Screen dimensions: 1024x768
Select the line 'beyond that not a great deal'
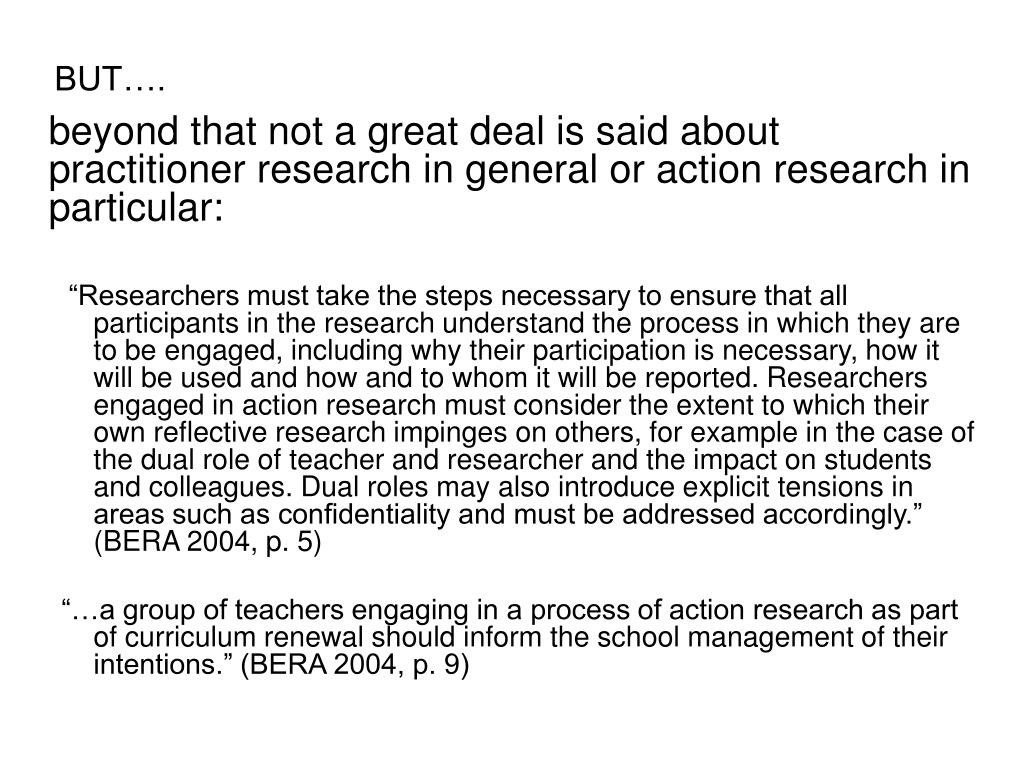[414, 132]
